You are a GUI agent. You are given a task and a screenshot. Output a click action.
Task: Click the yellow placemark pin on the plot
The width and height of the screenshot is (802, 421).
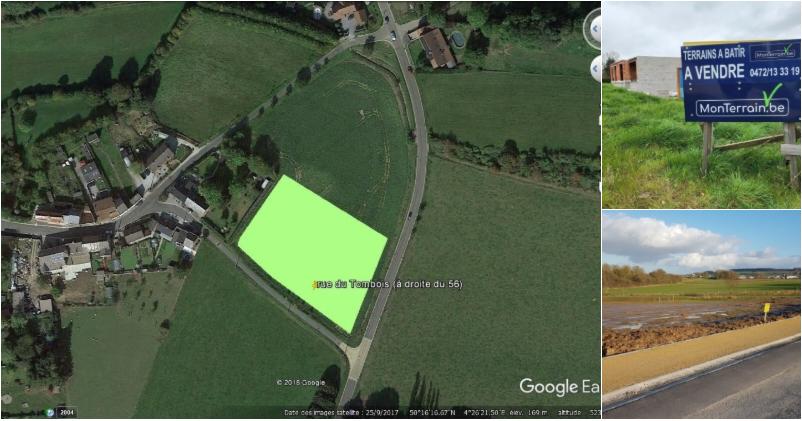[x=315, y=285]
